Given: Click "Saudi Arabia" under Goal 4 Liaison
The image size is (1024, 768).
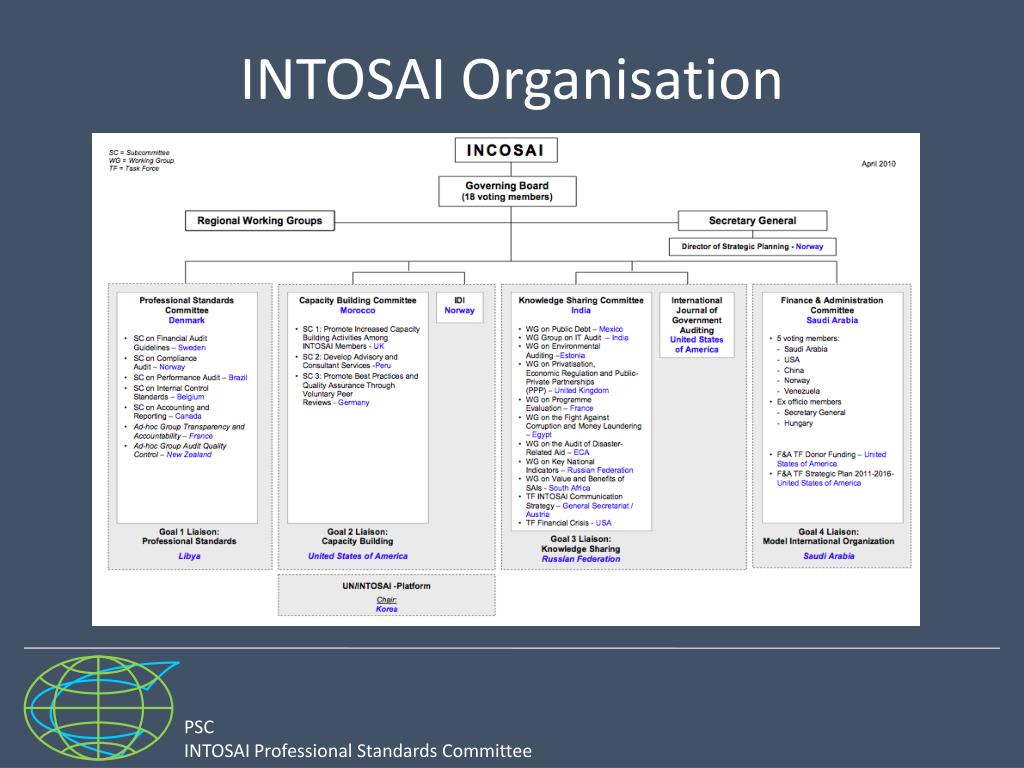Looking at the screenshot, I should tap(829, 556).
